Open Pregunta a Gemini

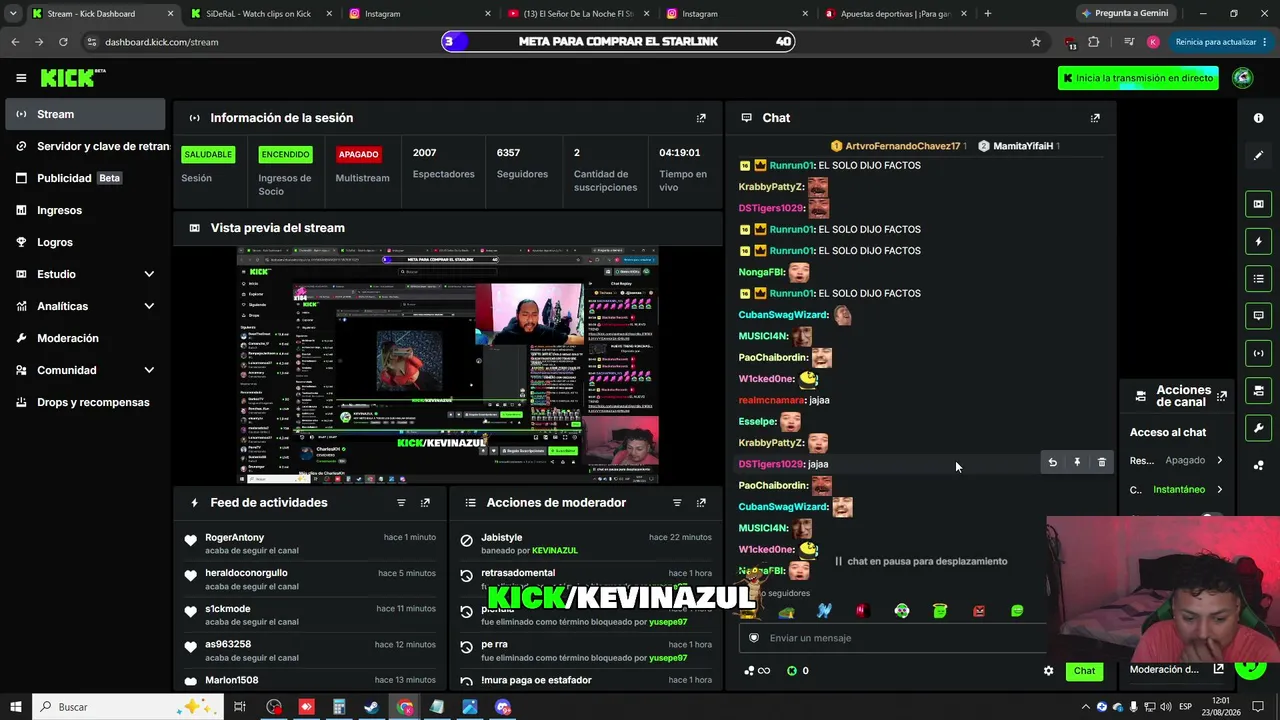coord(1123,14)
